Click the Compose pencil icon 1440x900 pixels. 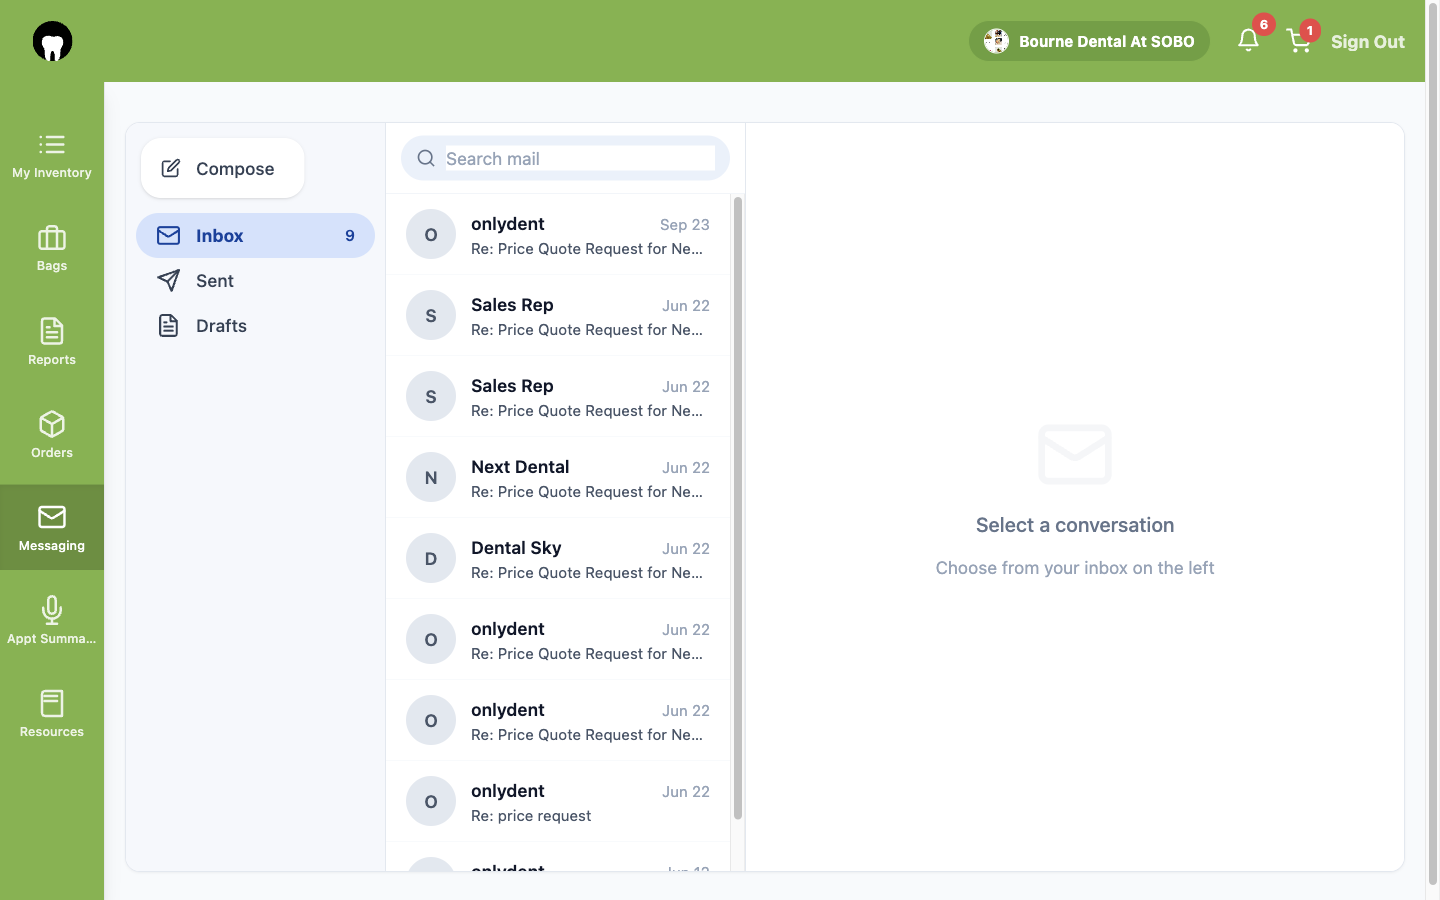171,168
